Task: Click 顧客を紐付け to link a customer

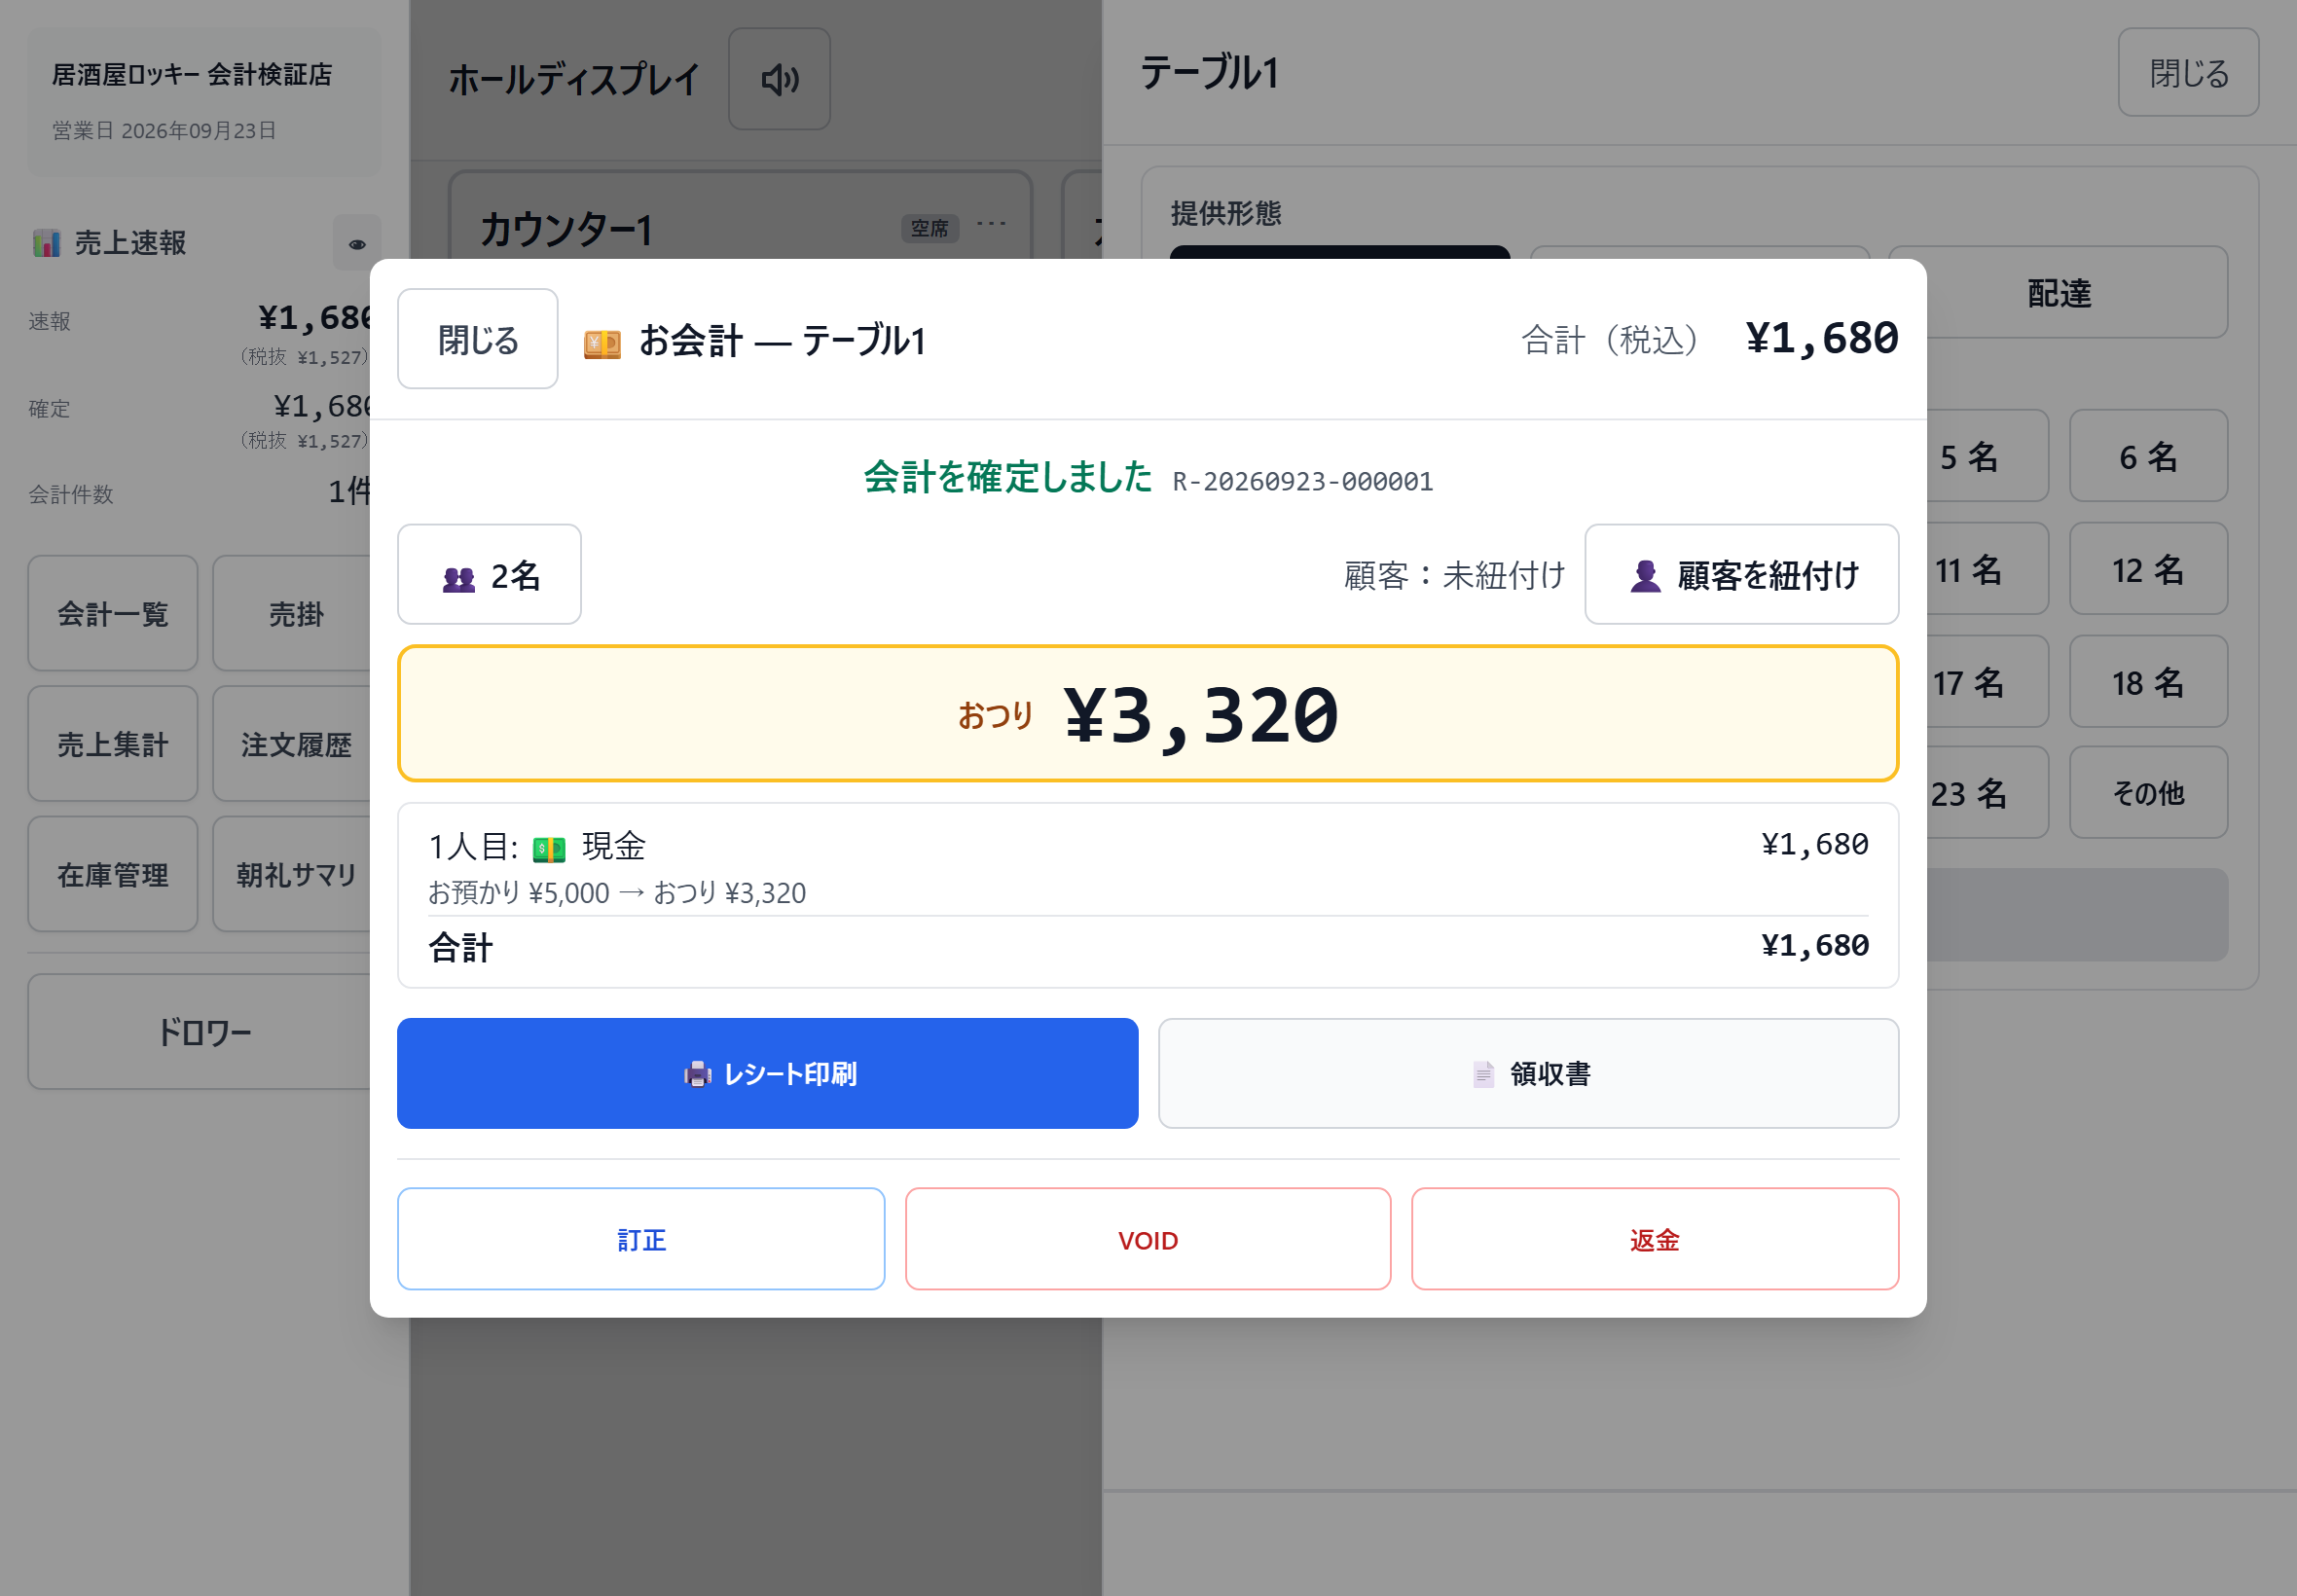Action: click(x=1741, y=575)
